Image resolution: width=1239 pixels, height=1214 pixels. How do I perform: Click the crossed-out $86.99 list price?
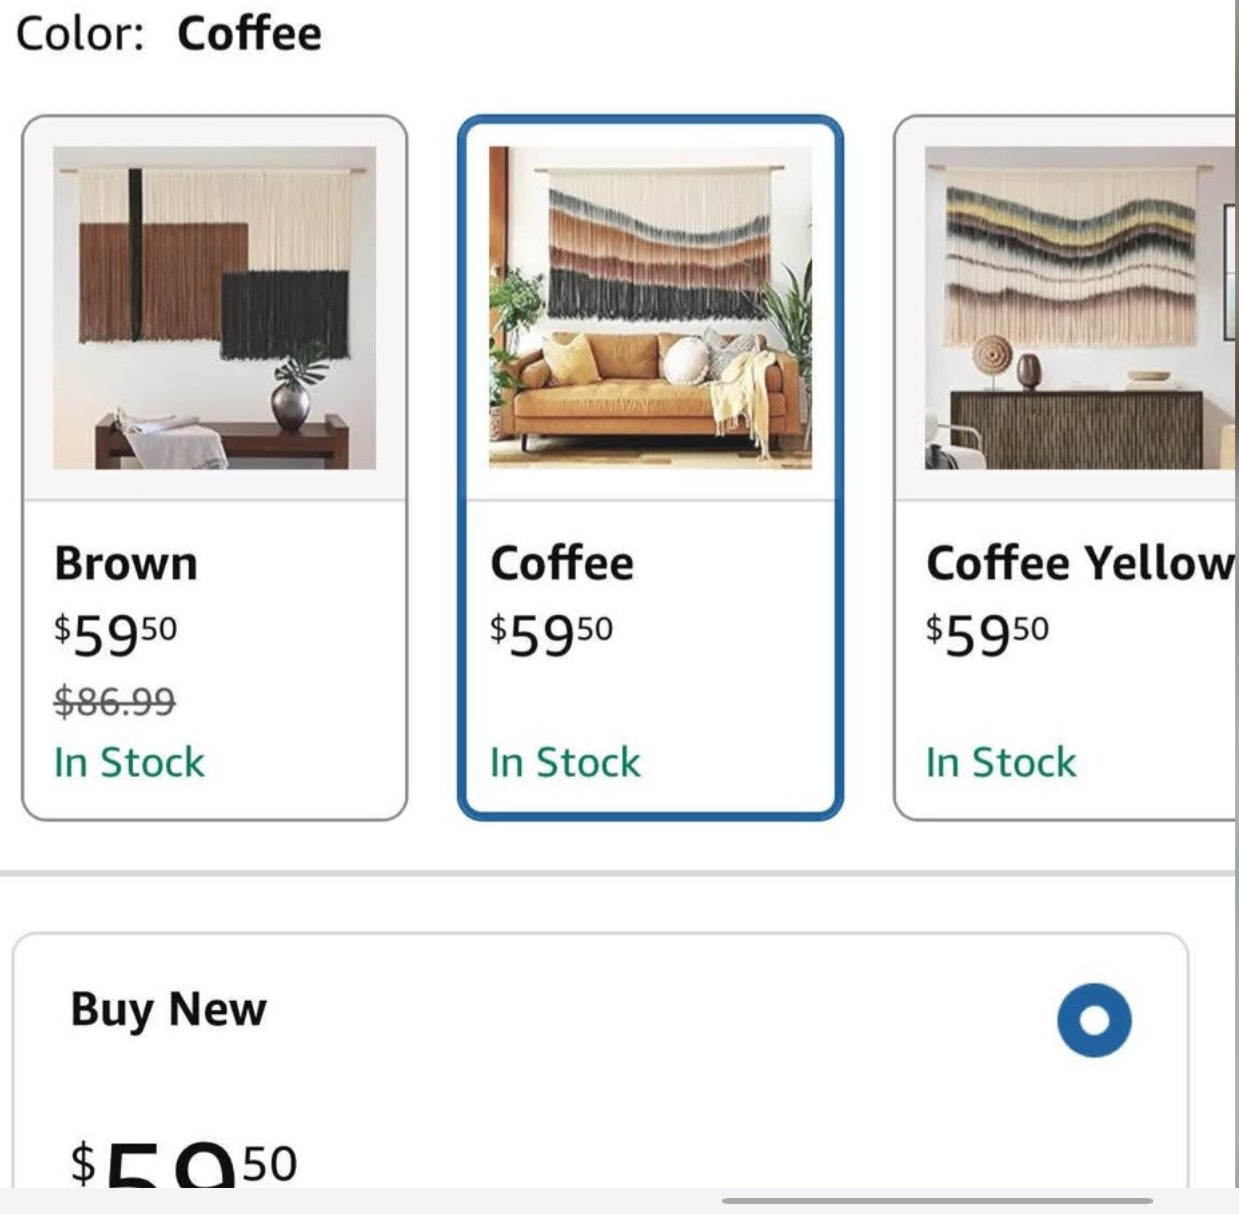pyautogui.click(x=114, y=701)
